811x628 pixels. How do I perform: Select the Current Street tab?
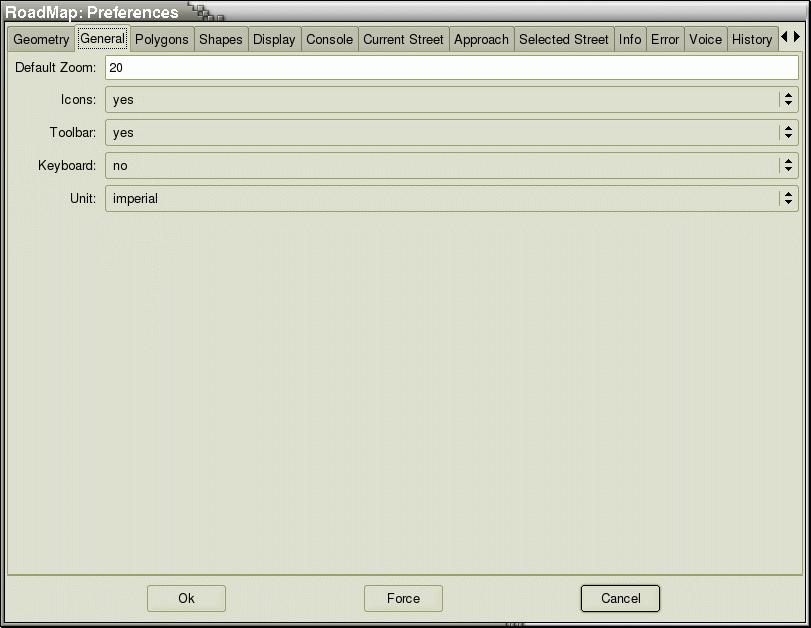tap(403, 40)
